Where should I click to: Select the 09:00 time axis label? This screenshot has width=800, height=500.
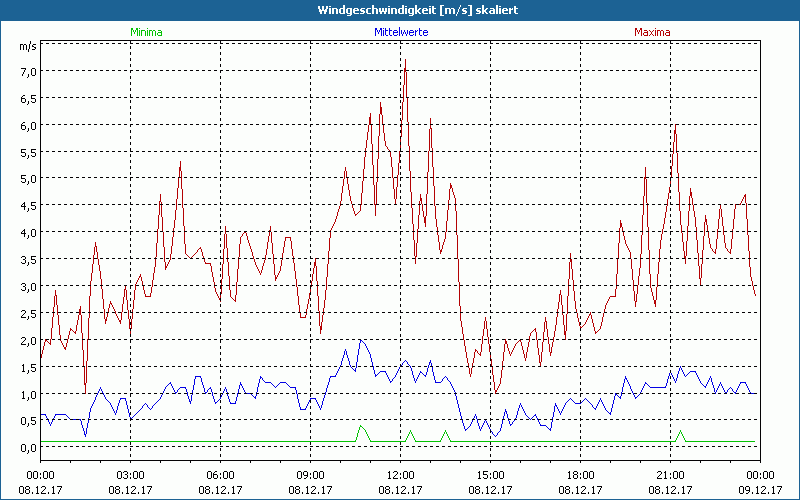click(310, 475)
